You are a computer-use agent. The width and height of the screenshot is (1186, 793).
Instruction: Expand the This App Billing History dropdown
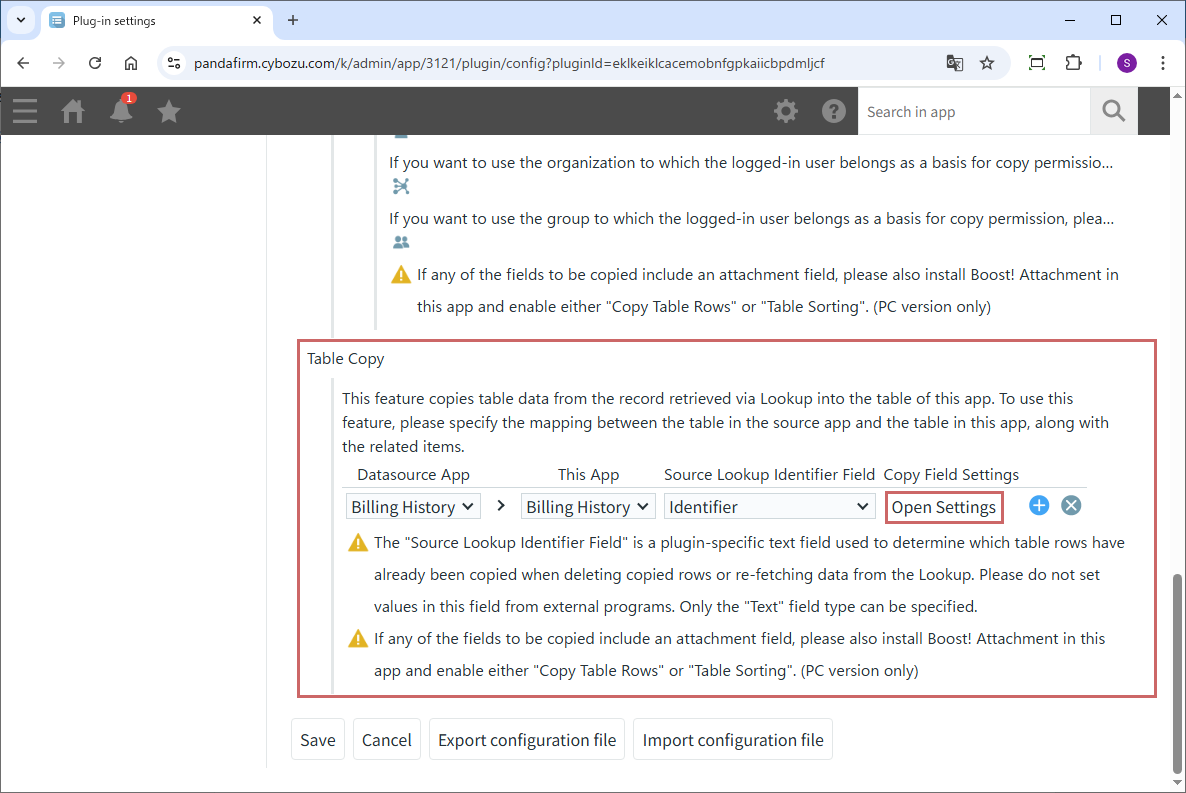[x=588, y=507]
